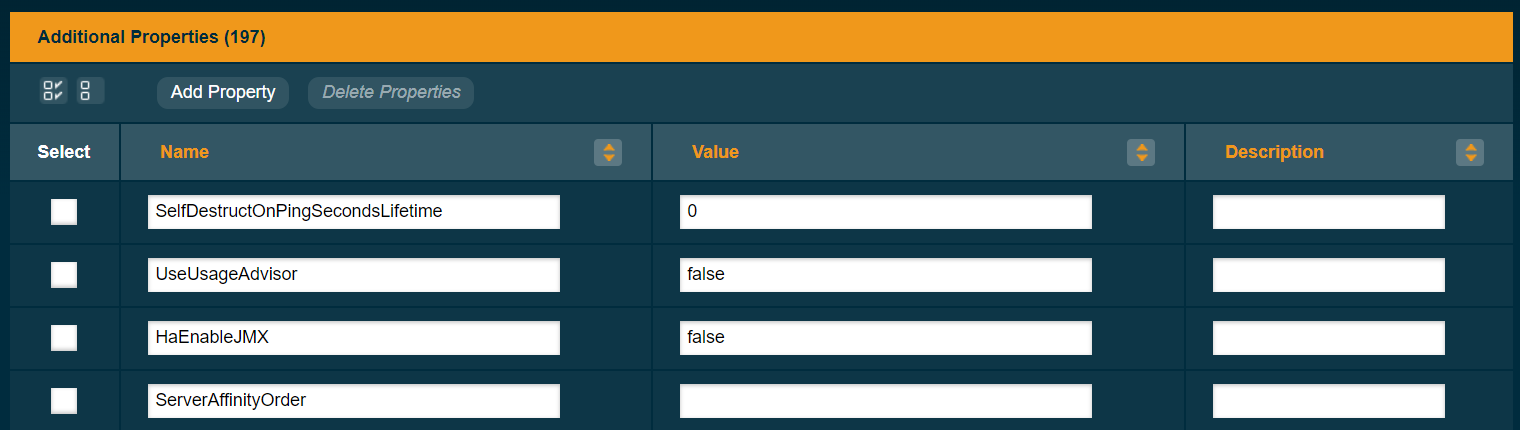Click the Name column header label
The width and height of the screenshot is (1520, 430).
click(184, 152)
